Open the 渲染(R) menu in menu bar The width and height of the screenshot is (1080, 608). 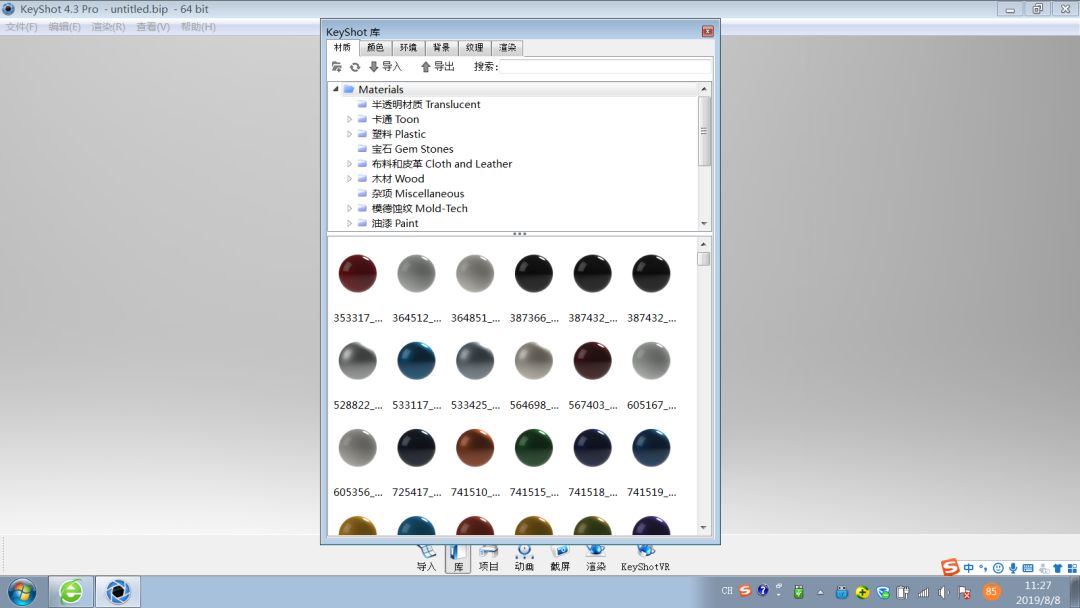pos(108,27)
